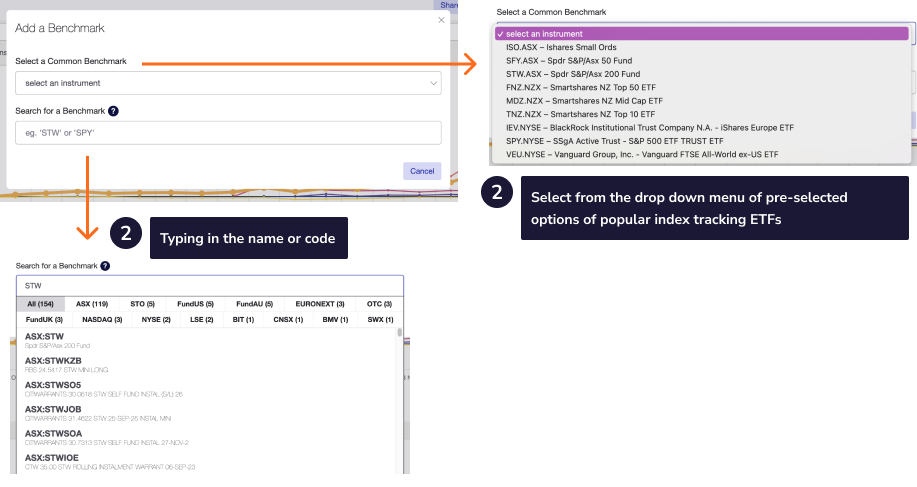Image resolution: width=917 pixels, height=487 pixels.
Task: Select SFY.ASX – Spdr S&P/Asx 50 Fund
Action: [701, 61]
